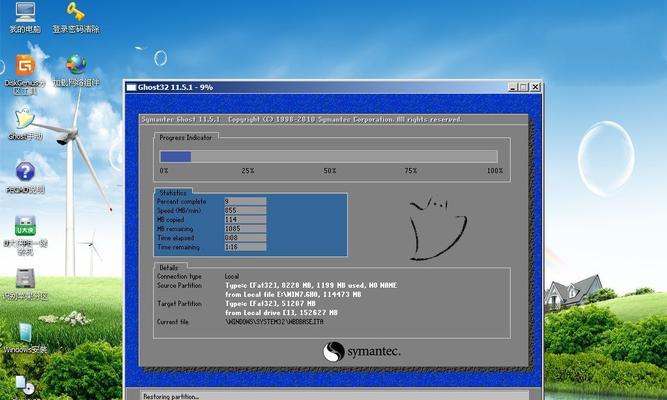Click the current file path \WINDOWS\SYSTEM32 line
Image resolution: width=667 pixels, height=400 pixels.
pos(274,322)
